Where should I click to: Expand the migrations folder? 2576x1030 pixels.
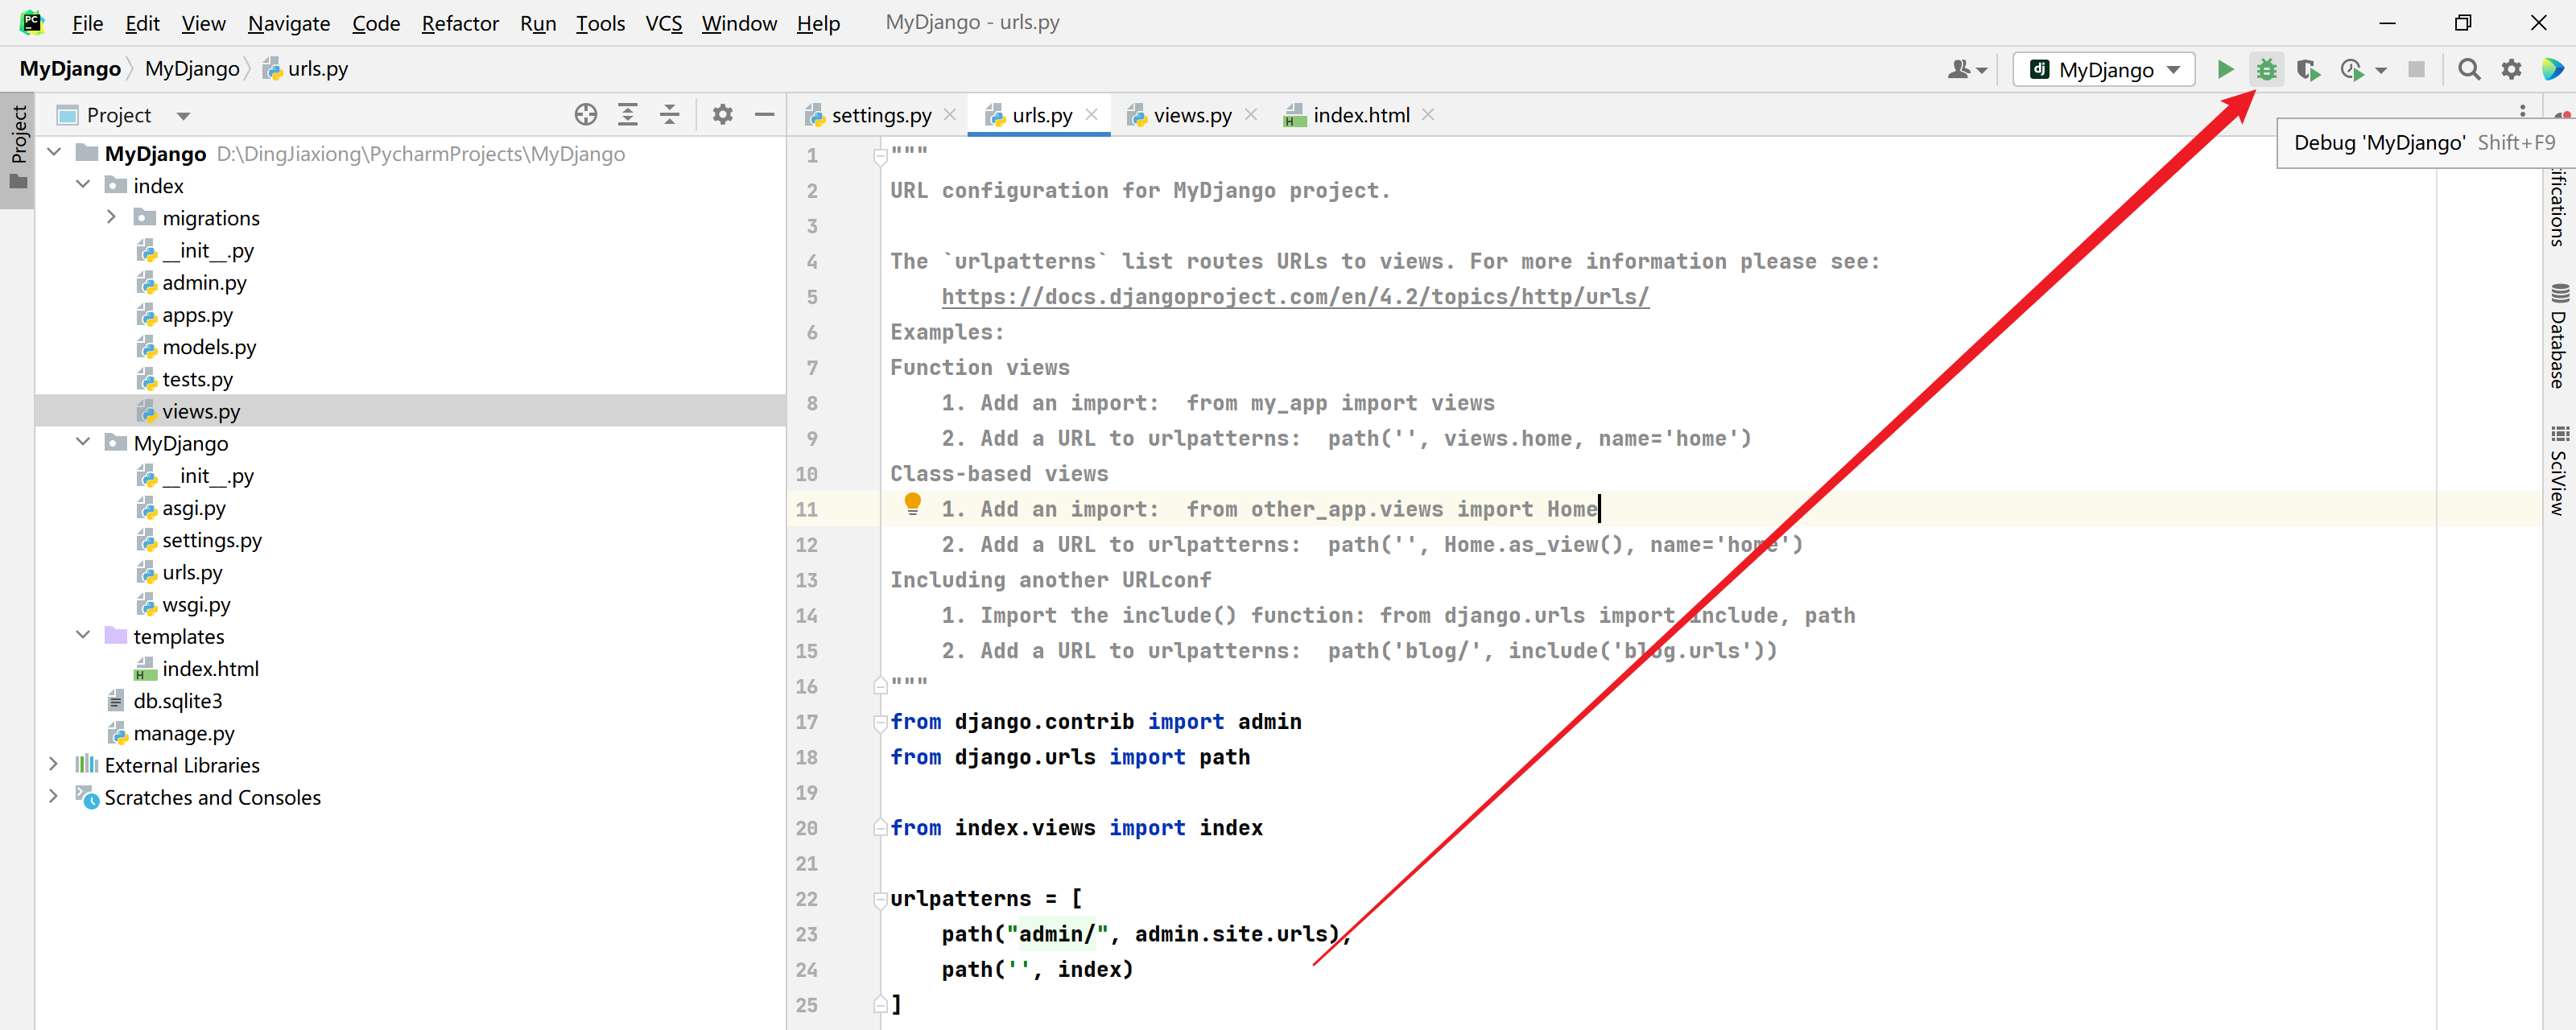point(111,217)
